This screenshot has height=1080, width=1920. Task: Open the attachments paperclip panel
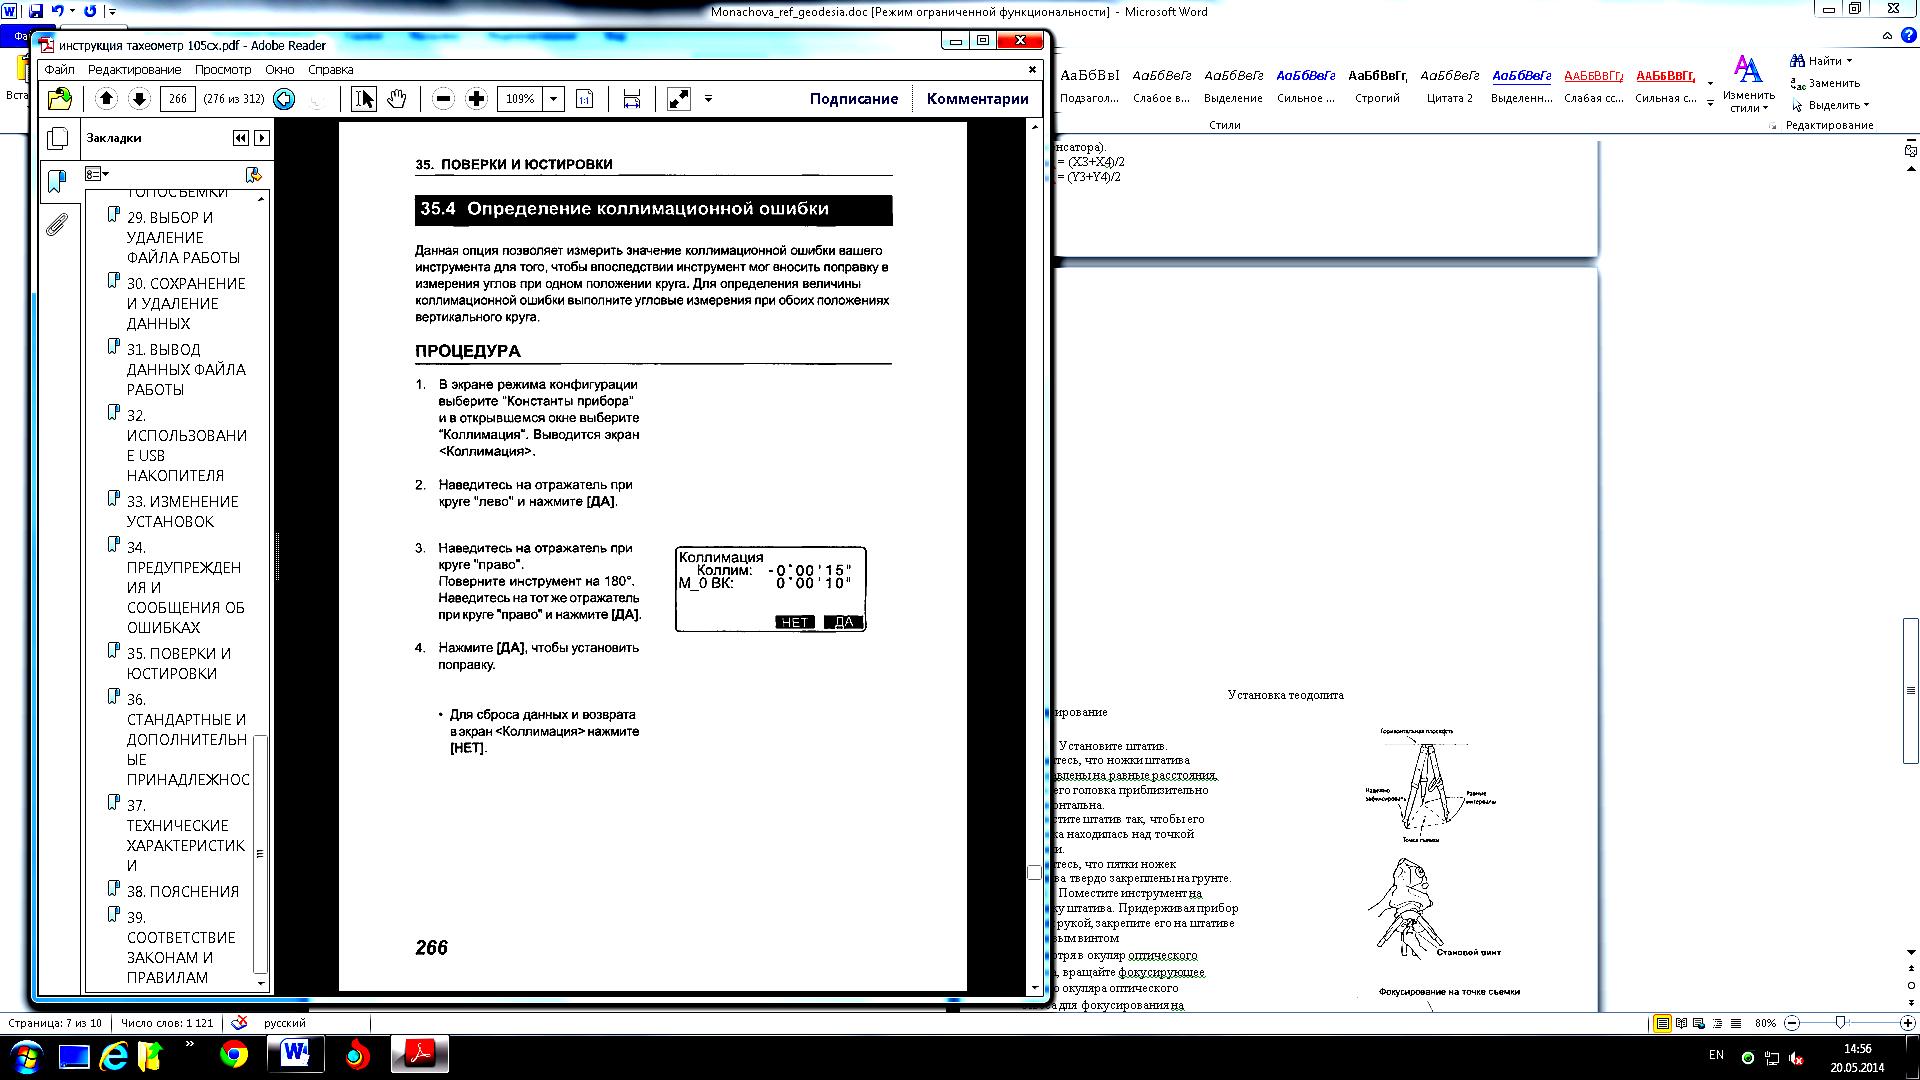pos(58,225)
